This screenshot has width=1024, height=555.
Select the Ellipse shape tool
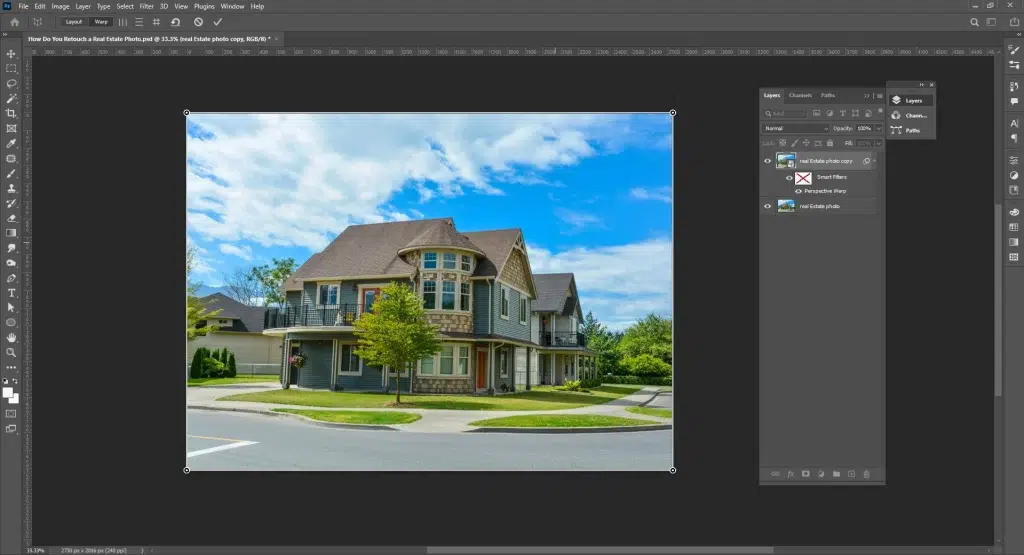coord(11,323)
